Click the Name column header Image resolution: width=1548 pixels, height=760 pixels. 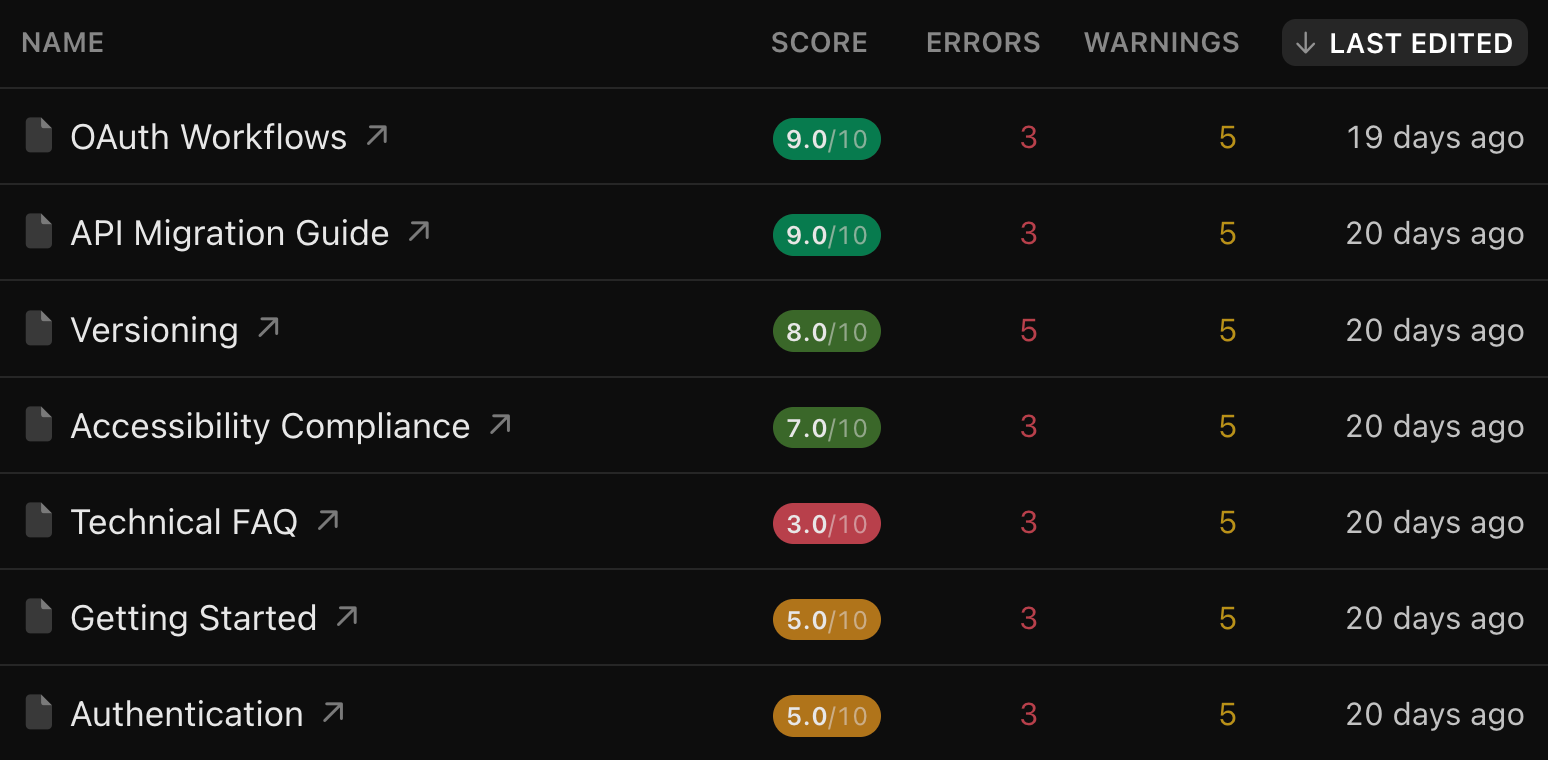click(x=62, y=43)
